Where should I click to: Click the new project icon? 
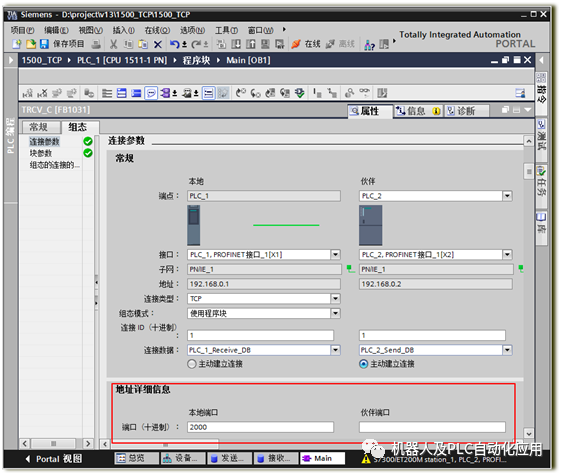(x=16, y=44)
